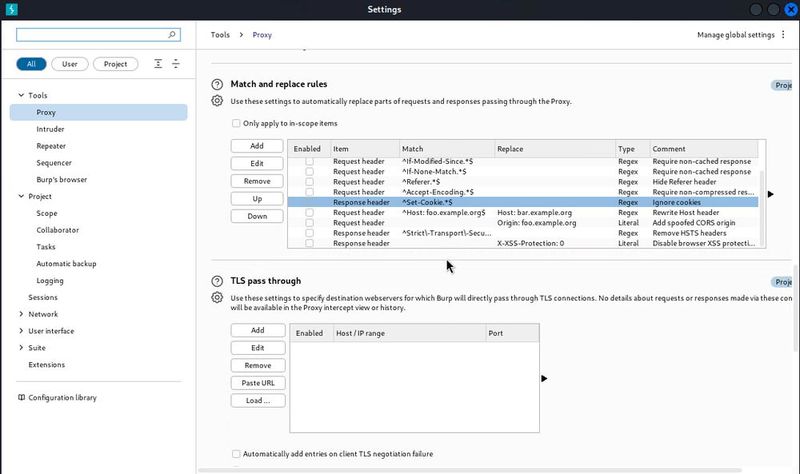Enable the Rewrite Host header rule checkbox

pos(309,212)
